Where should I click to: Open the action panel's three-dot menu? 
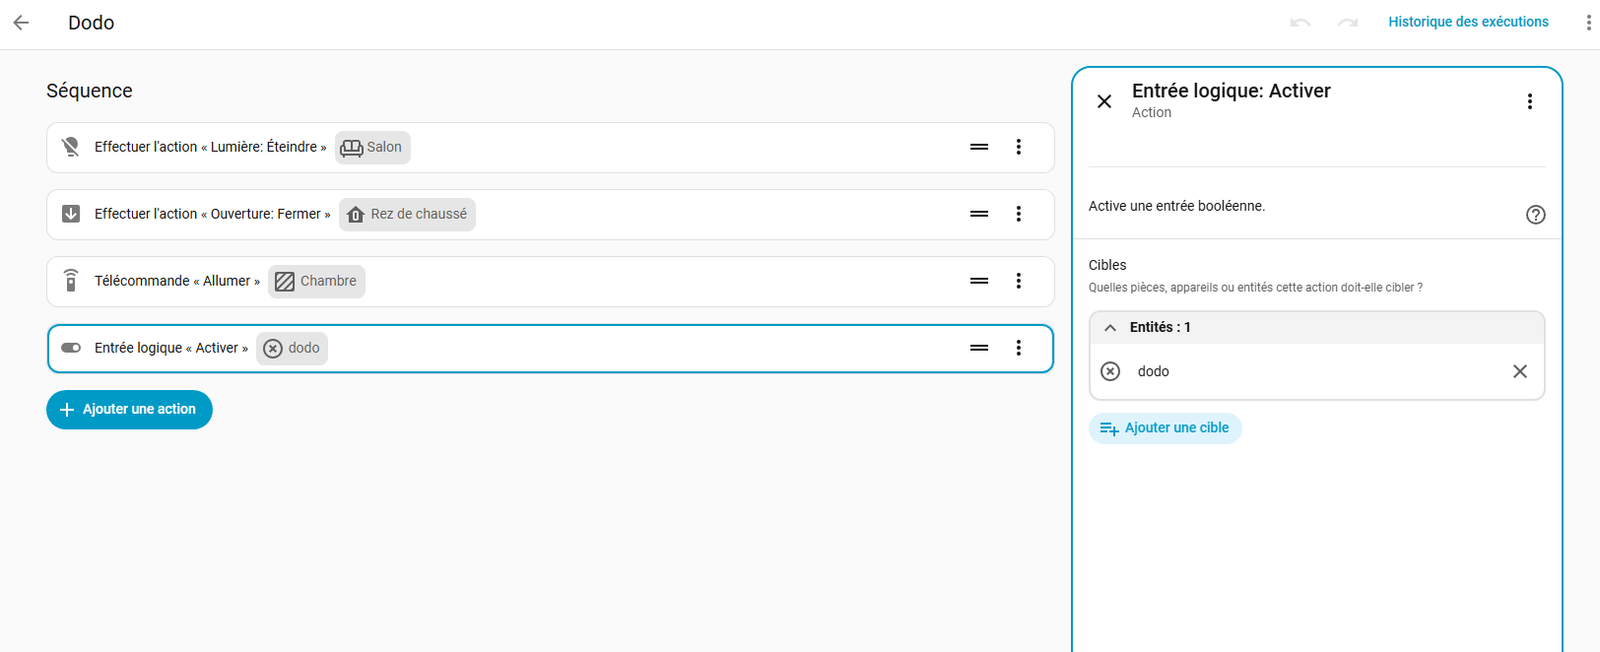1529,101
